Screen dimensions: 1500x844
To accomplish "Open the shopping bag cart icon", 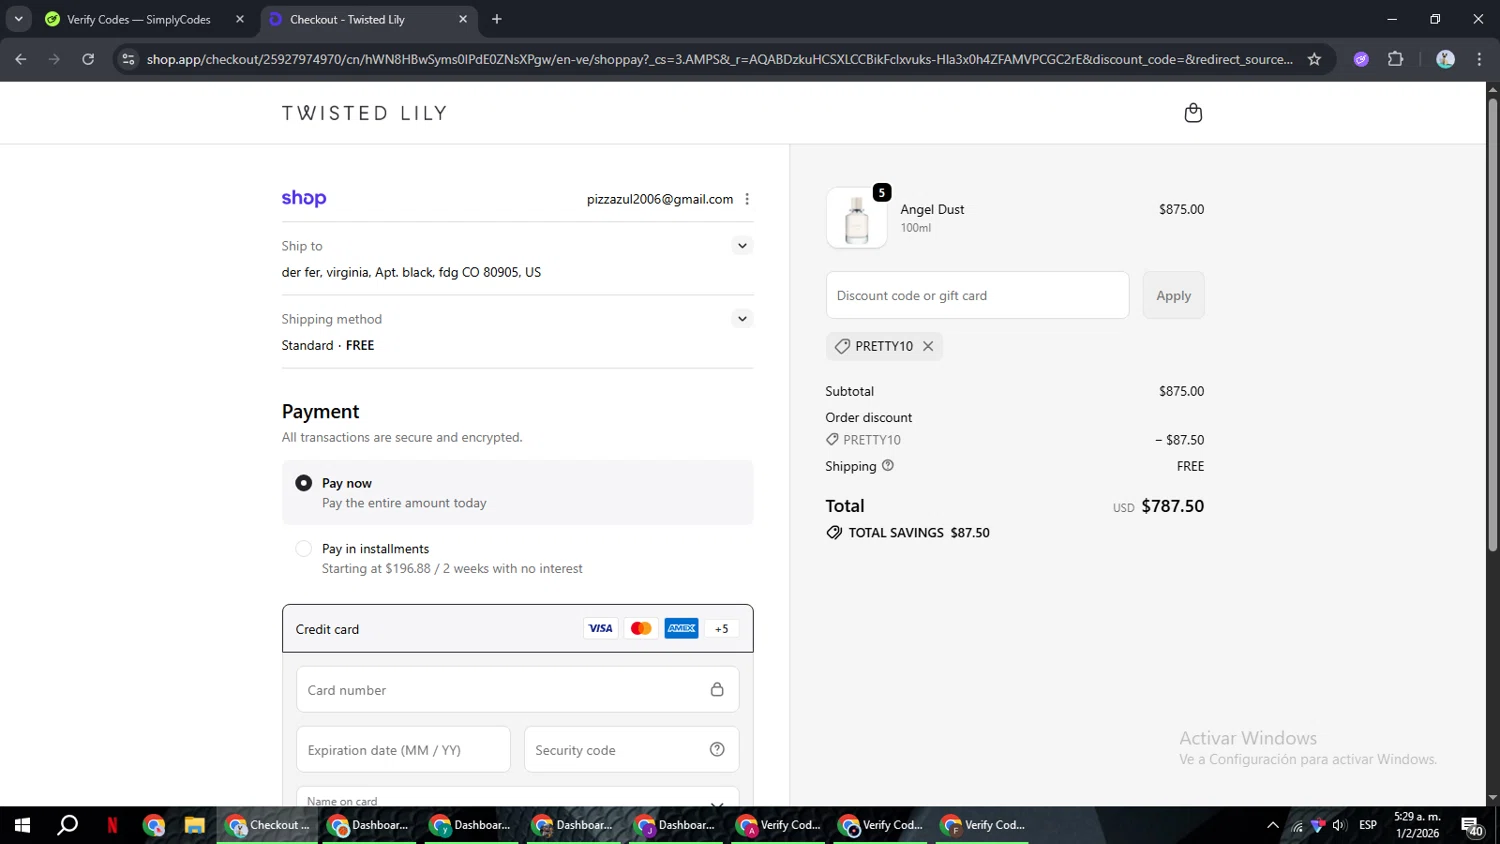I will (1193, 113).
